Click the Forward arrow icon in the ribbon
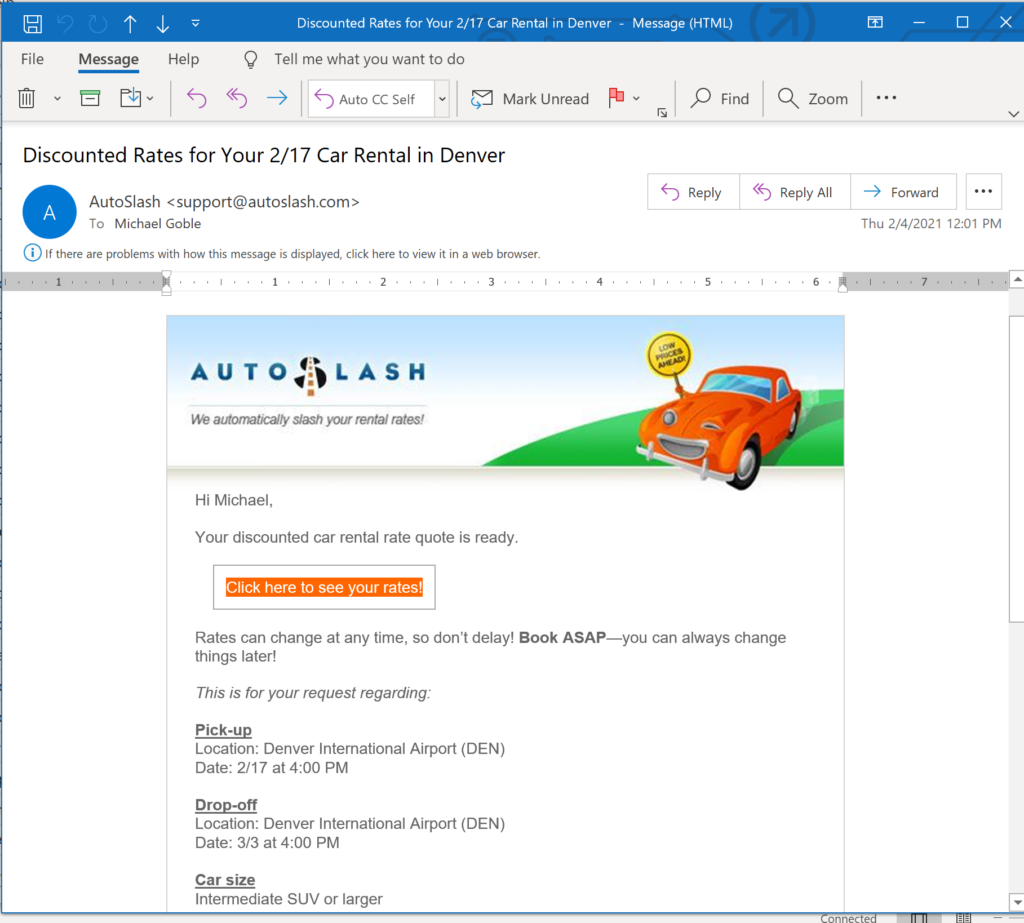The width and height of the screenshot is (1024, 923). tap(278, 98)
